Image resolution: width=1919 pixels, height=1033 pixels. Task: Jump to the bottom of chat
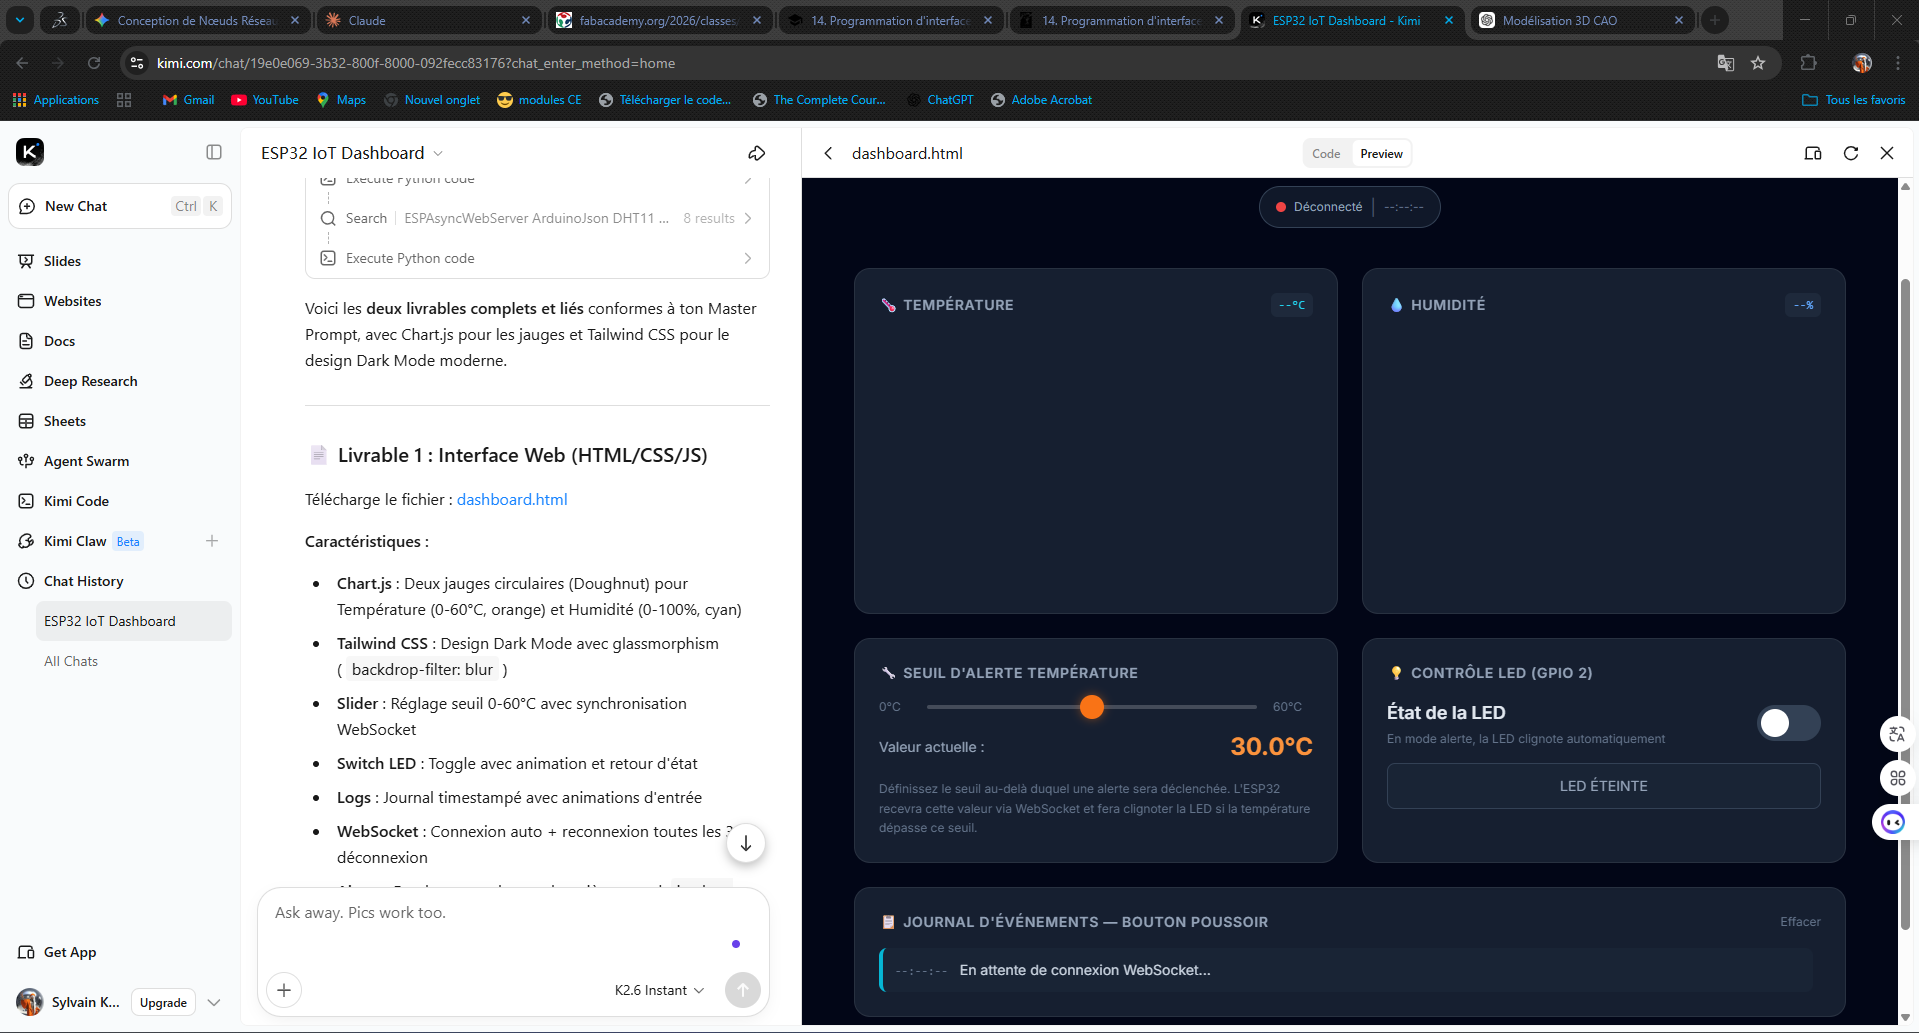(x=746, y=843)
